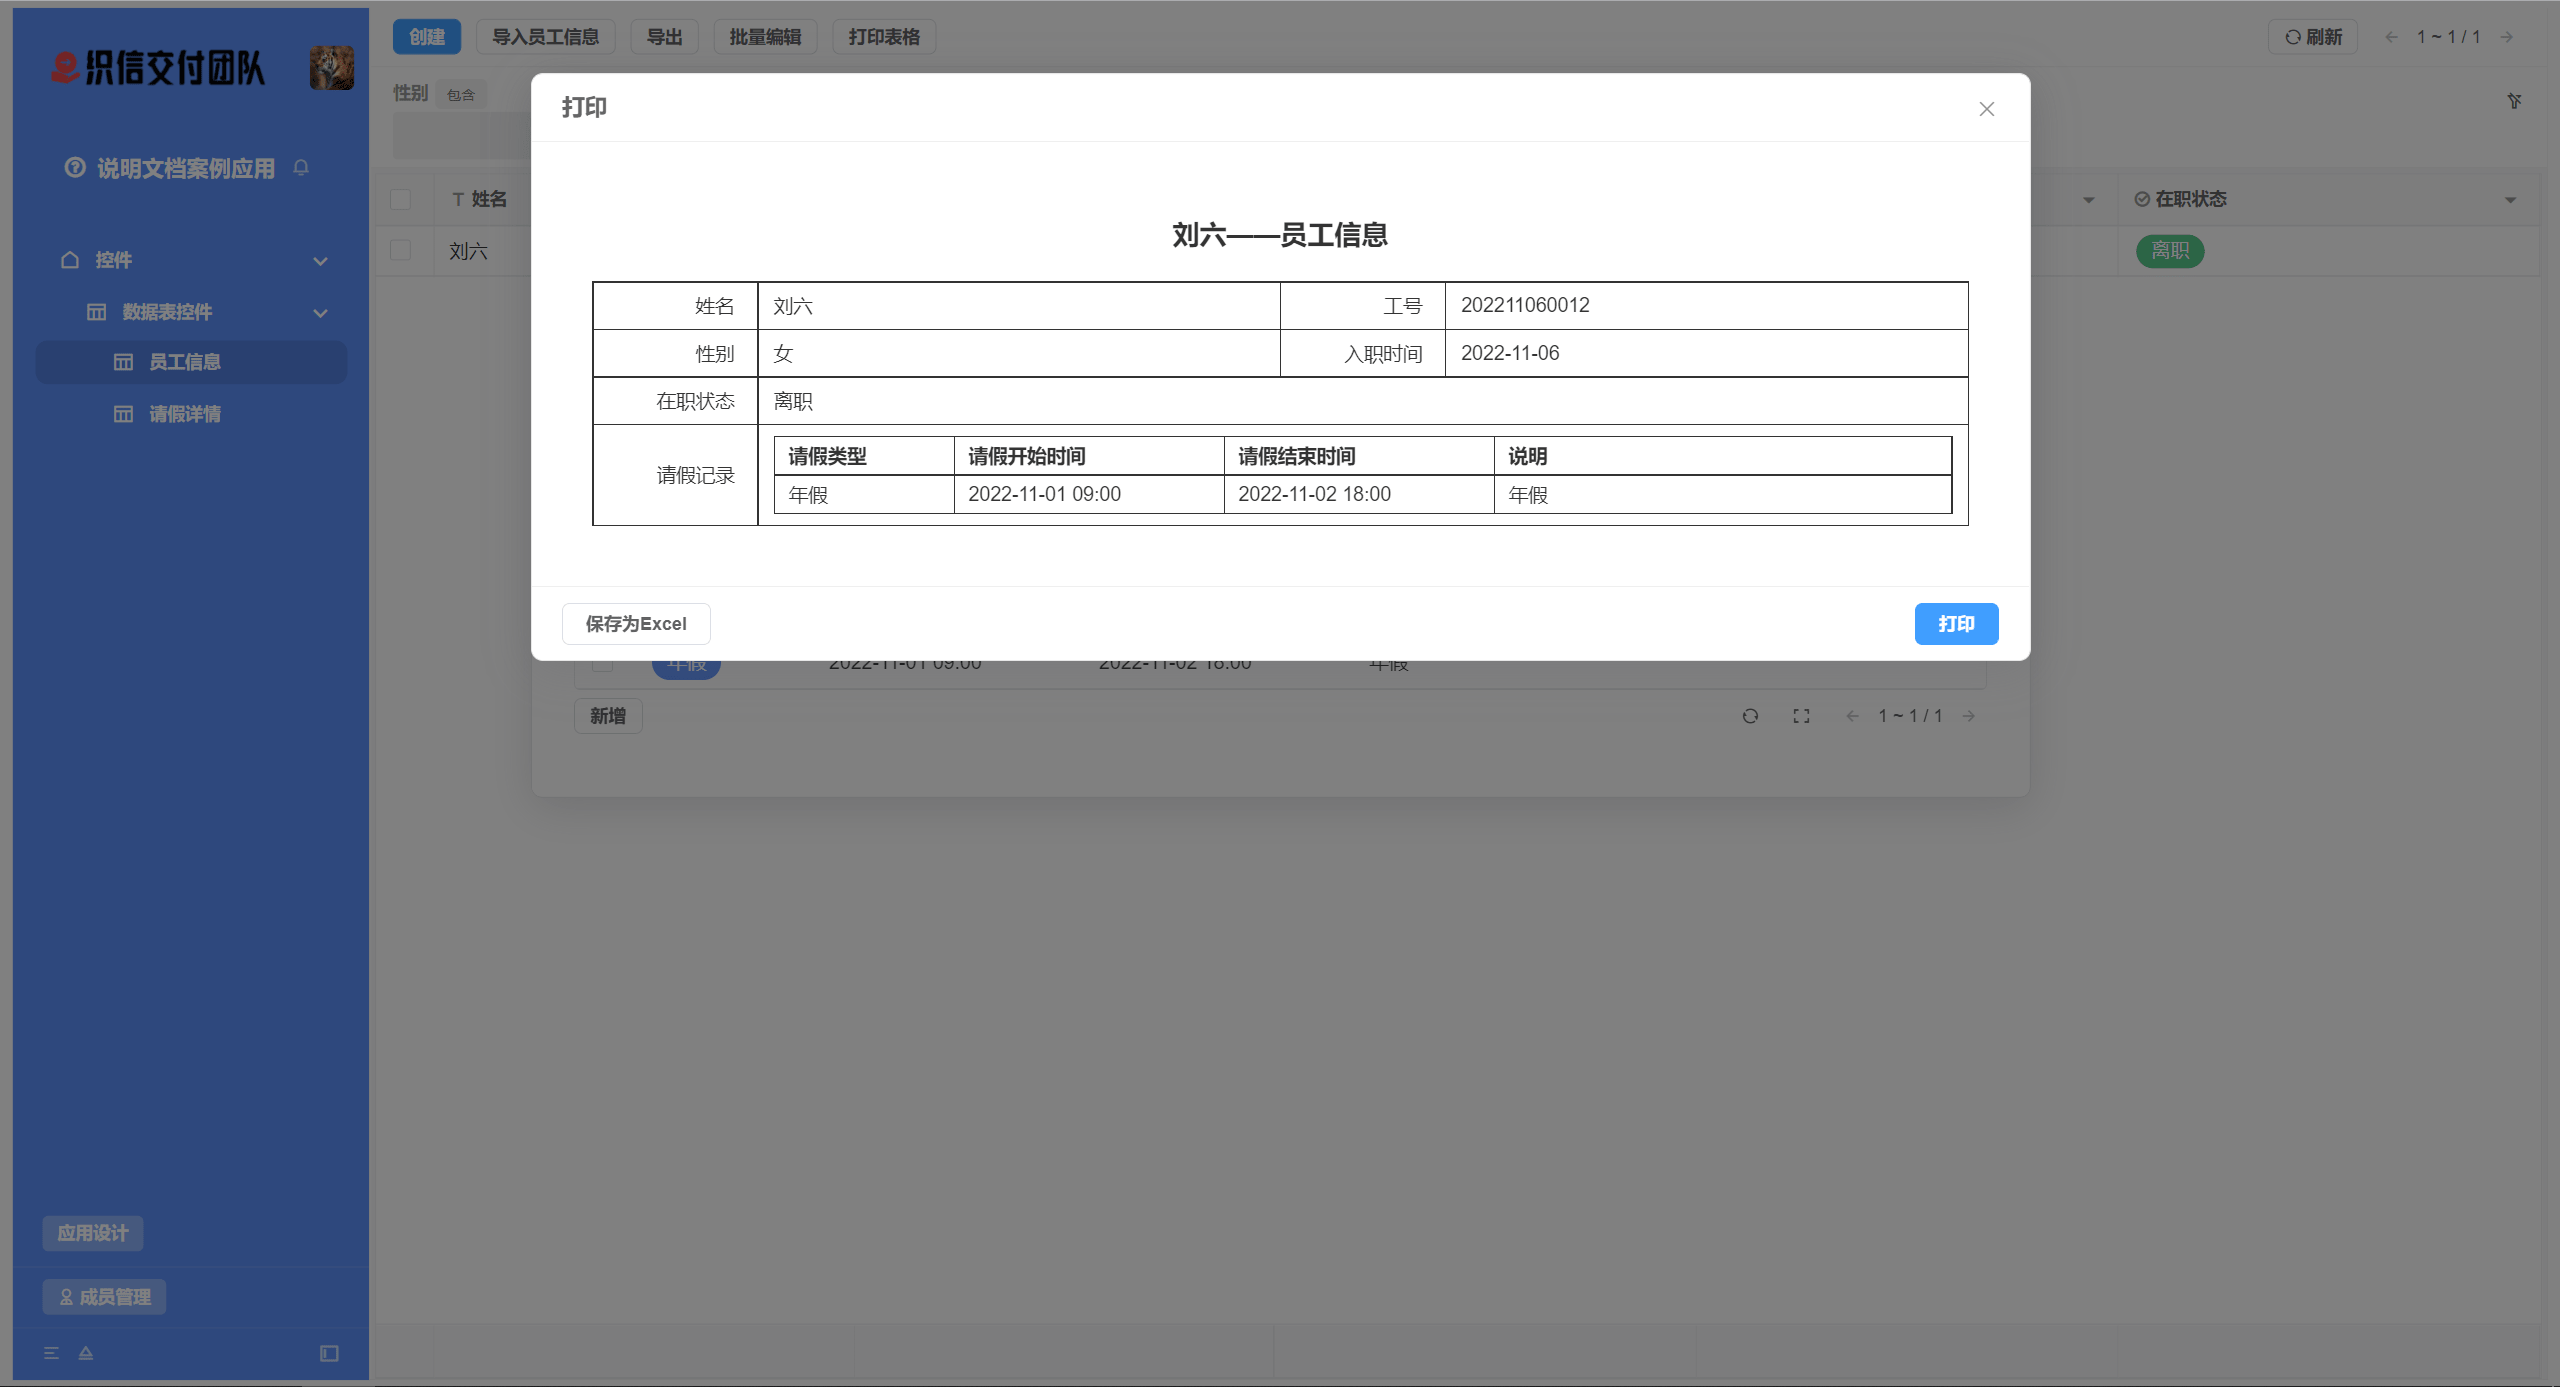Screen dimensions: 2560x1387
Task: Click the fullscreen expand icon near 新增 pagination
Action: pyautogui.click(x=1801, y=716)
